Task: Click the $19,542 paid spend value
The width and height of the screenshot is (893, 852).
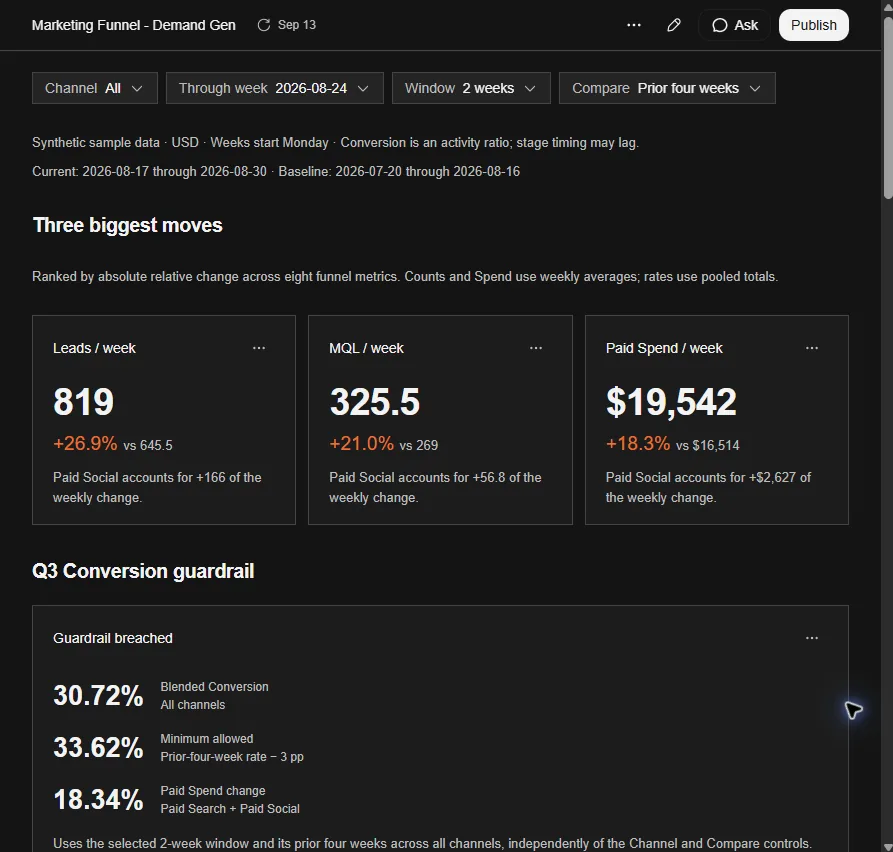Action: click(671, 402)
